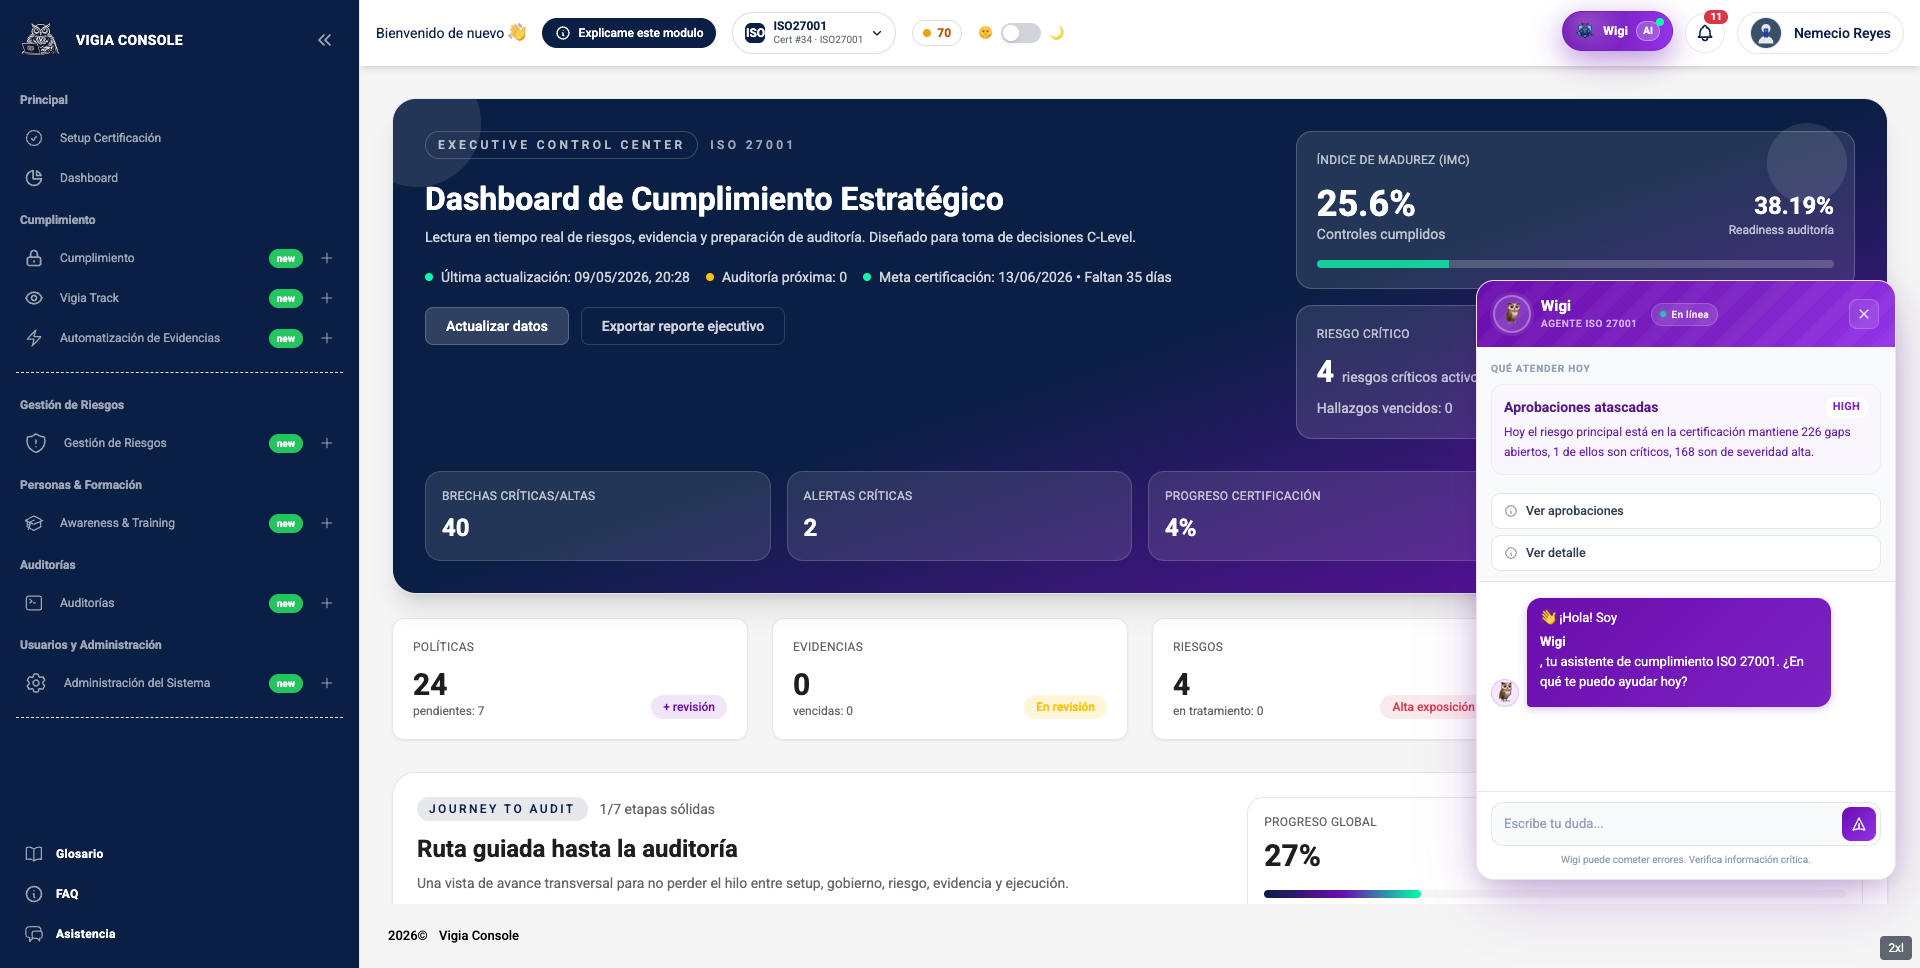
Task: Click Explícame este modulo button
Action: (x=629, y=33)
